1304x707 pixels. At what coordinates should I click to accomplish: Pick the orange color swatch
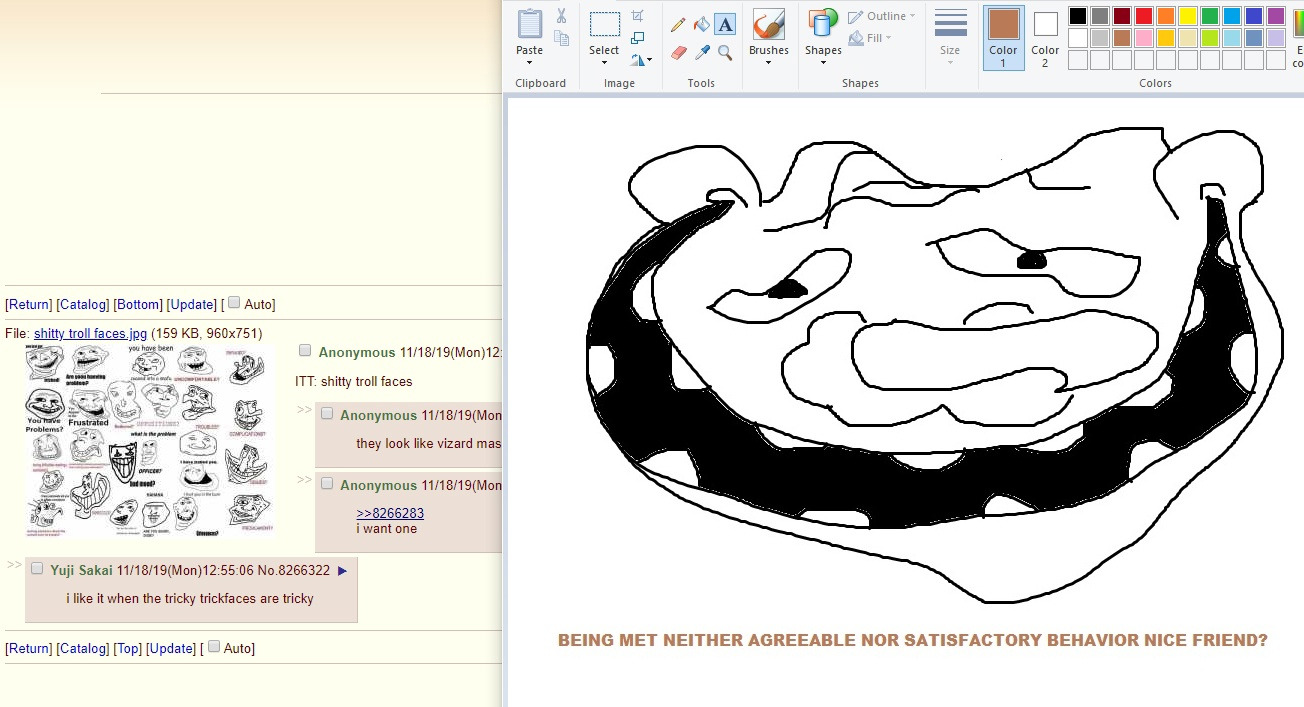(x=1165, y=16)
